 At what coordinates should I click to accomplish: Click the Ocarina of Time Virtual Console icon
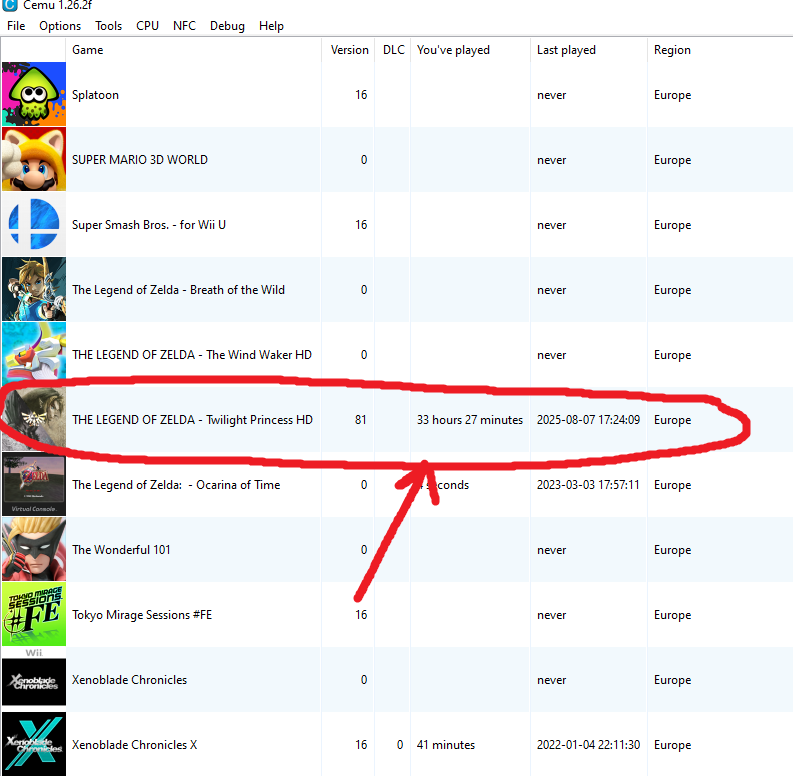34,484
